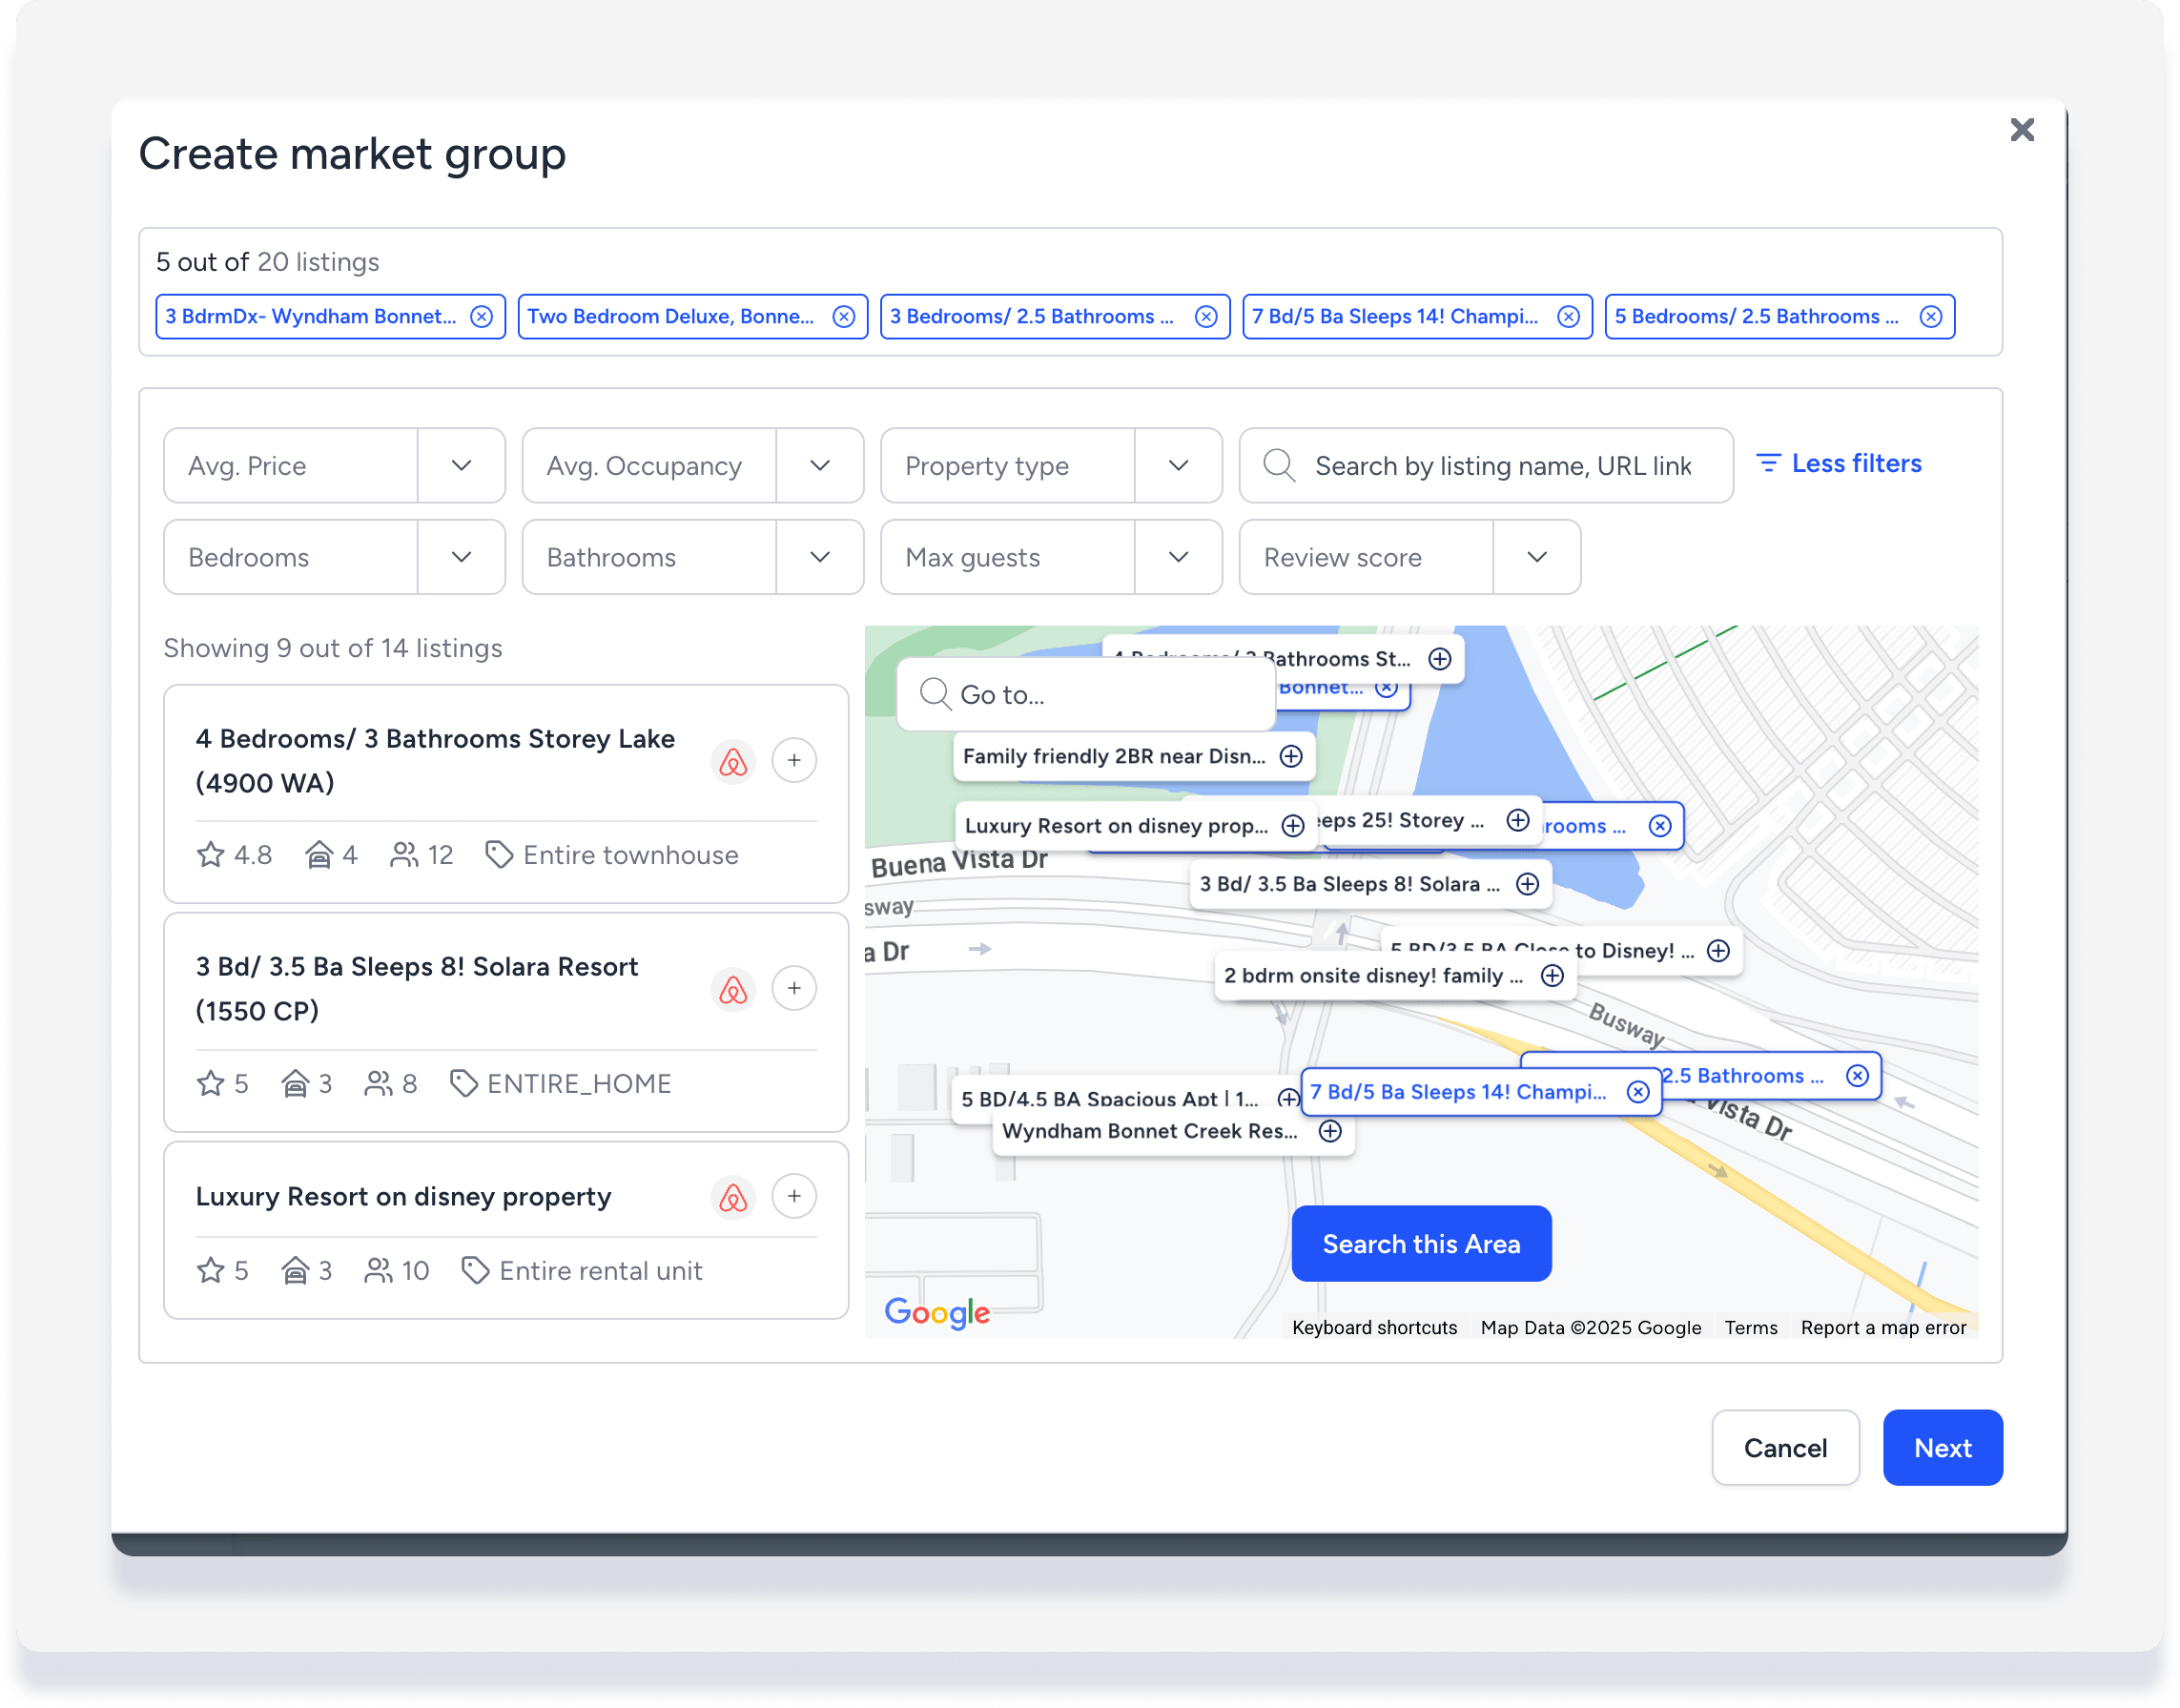This screenshot has width=2180, height=1708.
Task: Expand the Property type dropdown
Action: [1178, 466]
